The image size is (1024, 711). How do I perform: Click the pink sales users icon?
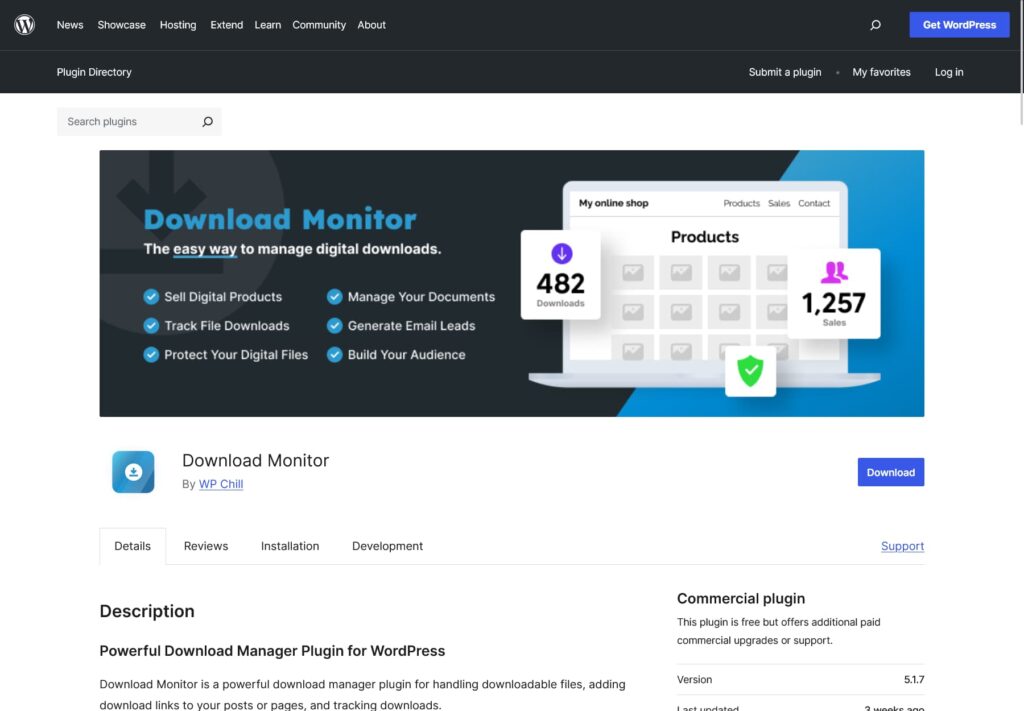(x=834, y=272)
